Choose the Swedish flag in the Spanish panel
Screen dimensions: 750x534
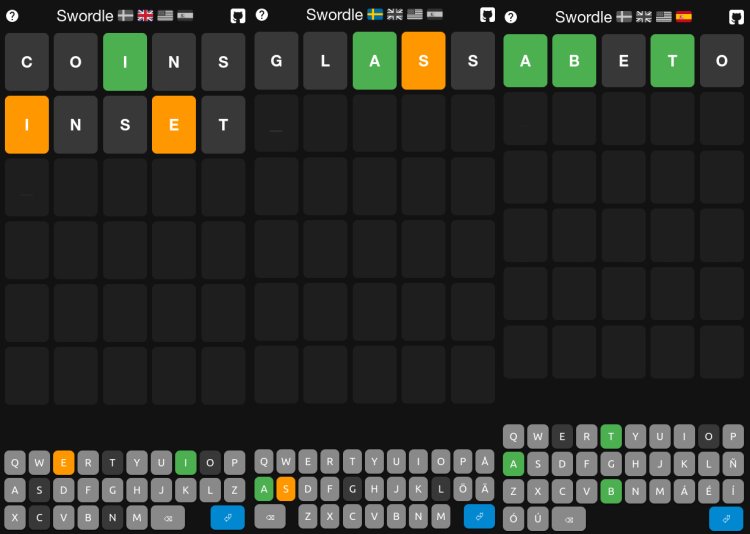point(624,17)
